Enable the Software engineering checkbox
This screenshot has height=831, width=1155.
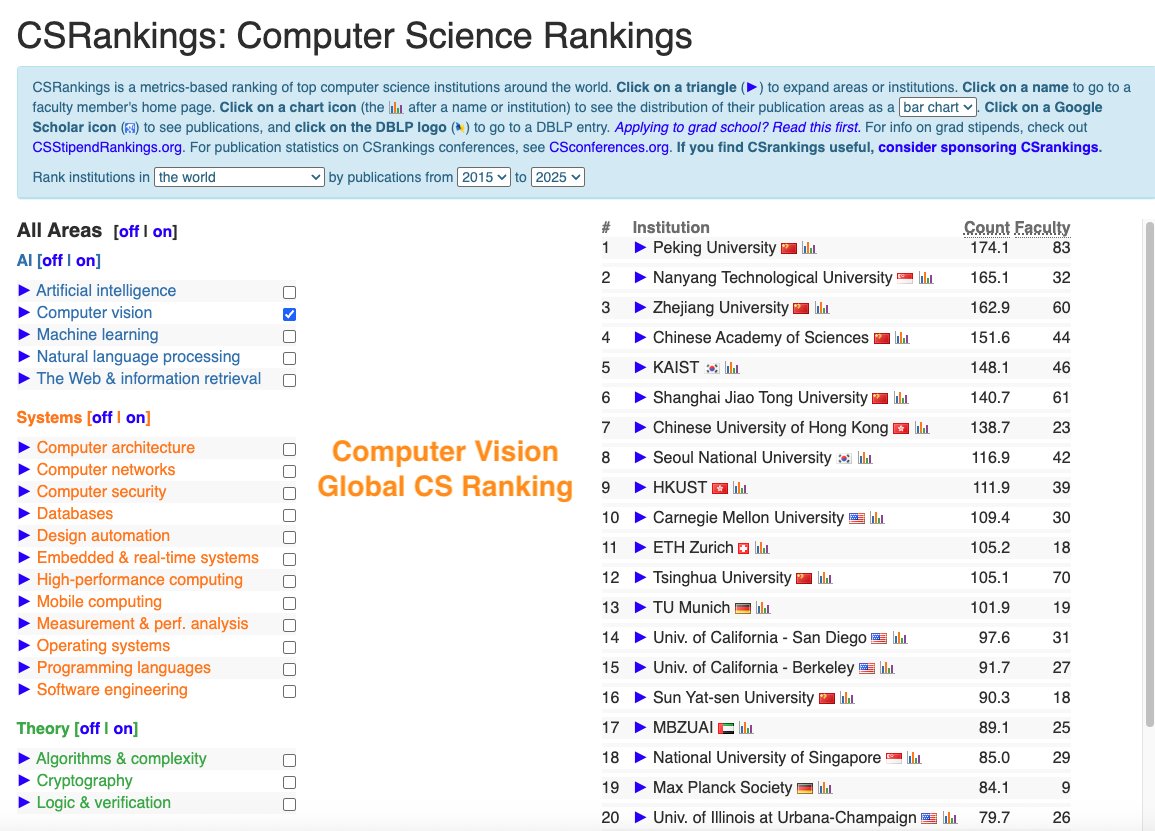pos(289,692)
